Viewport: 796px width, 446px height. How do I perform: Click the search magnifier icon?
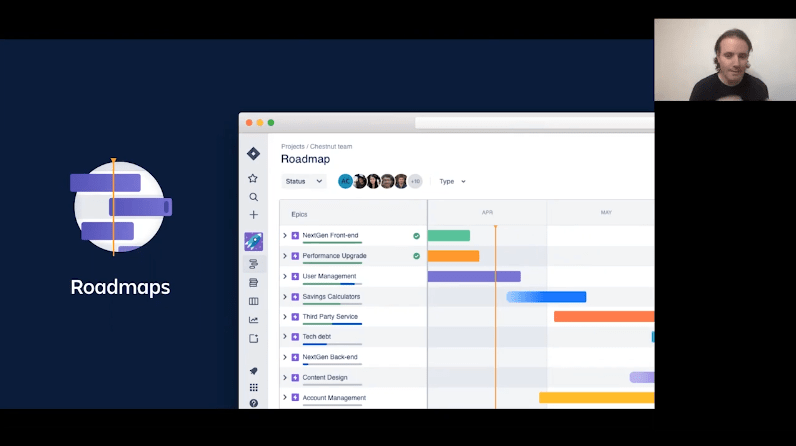coord(253,197)
